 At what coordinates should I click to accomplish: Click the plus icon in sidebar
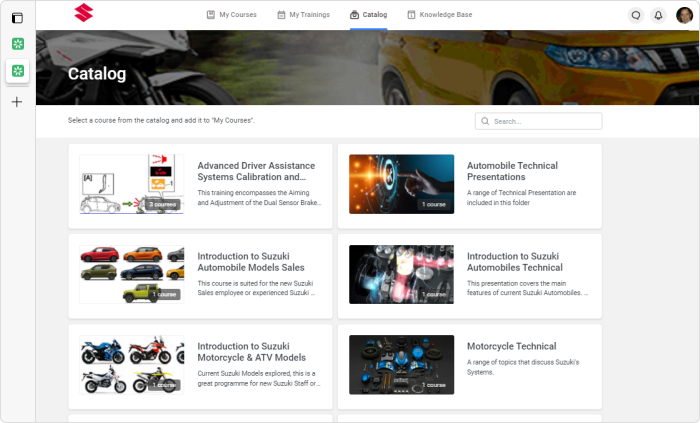[17, 102]
